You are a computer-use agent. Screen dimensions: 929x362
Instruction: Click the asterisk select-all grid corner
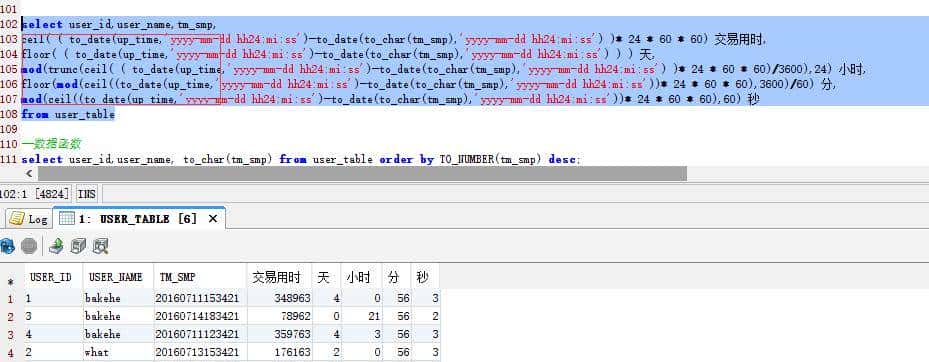[x=10, y=281]
